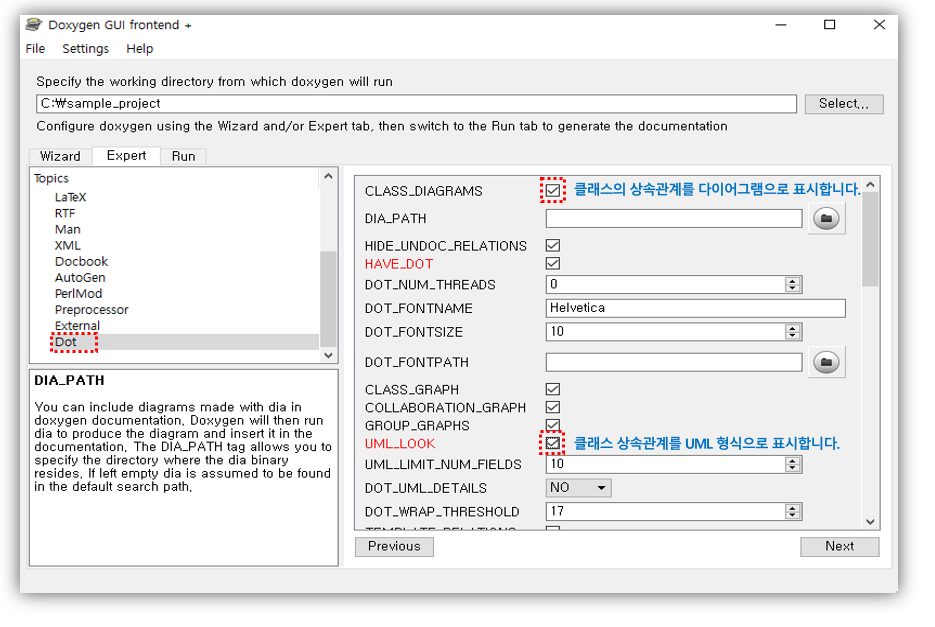Viewport: 935px width, 627px height.
Task: Decrease DOT_WRAP_THRESHOLD with the down arrow
Action: tap(792, 515)
